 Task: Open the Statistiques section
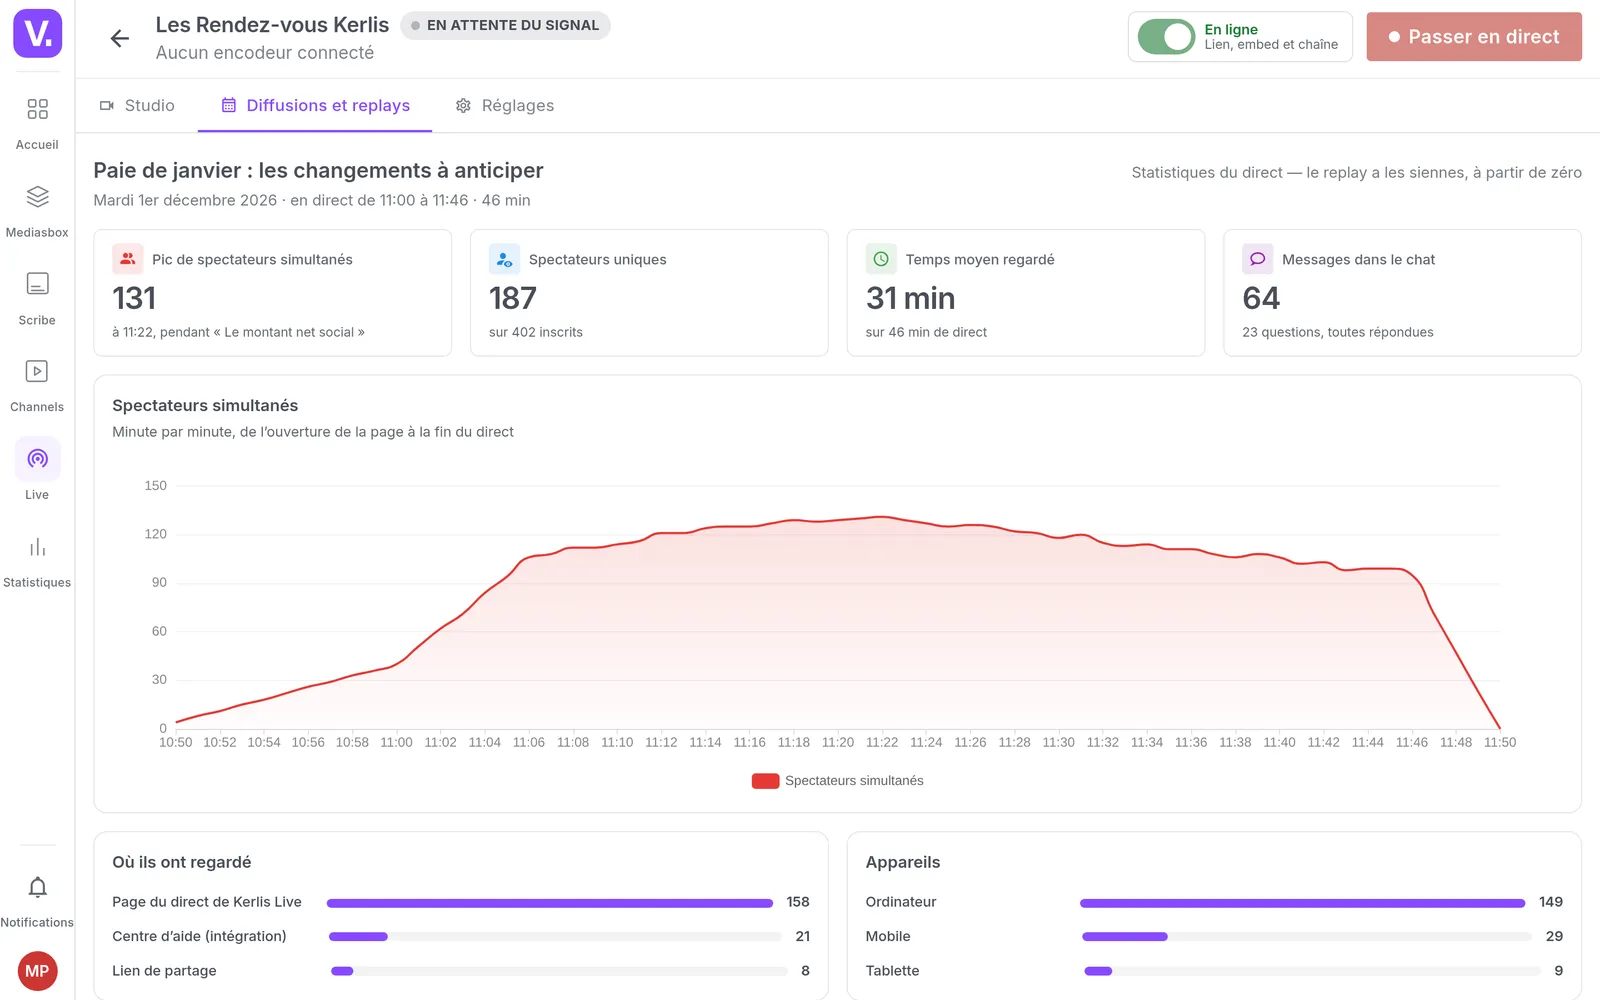point(37,561)
